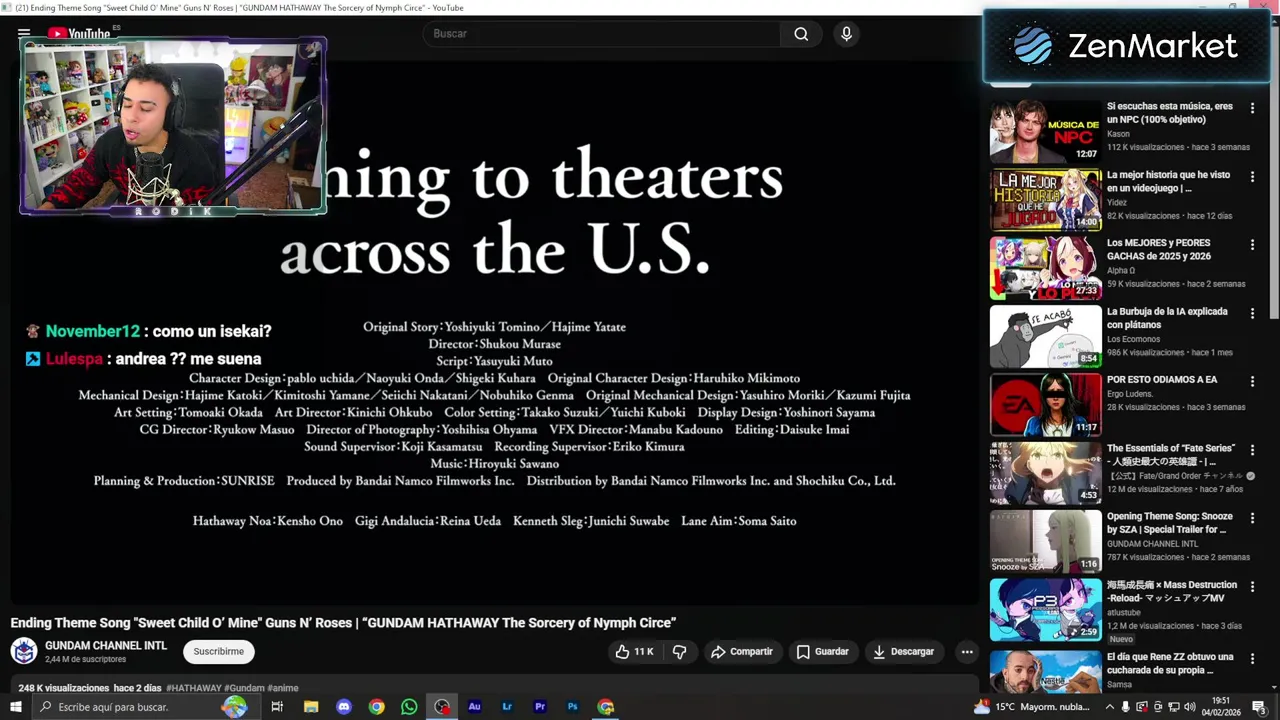1280x720 pixels.
Task: Click the Guardar save button
Action: click(x=822, y=651)
